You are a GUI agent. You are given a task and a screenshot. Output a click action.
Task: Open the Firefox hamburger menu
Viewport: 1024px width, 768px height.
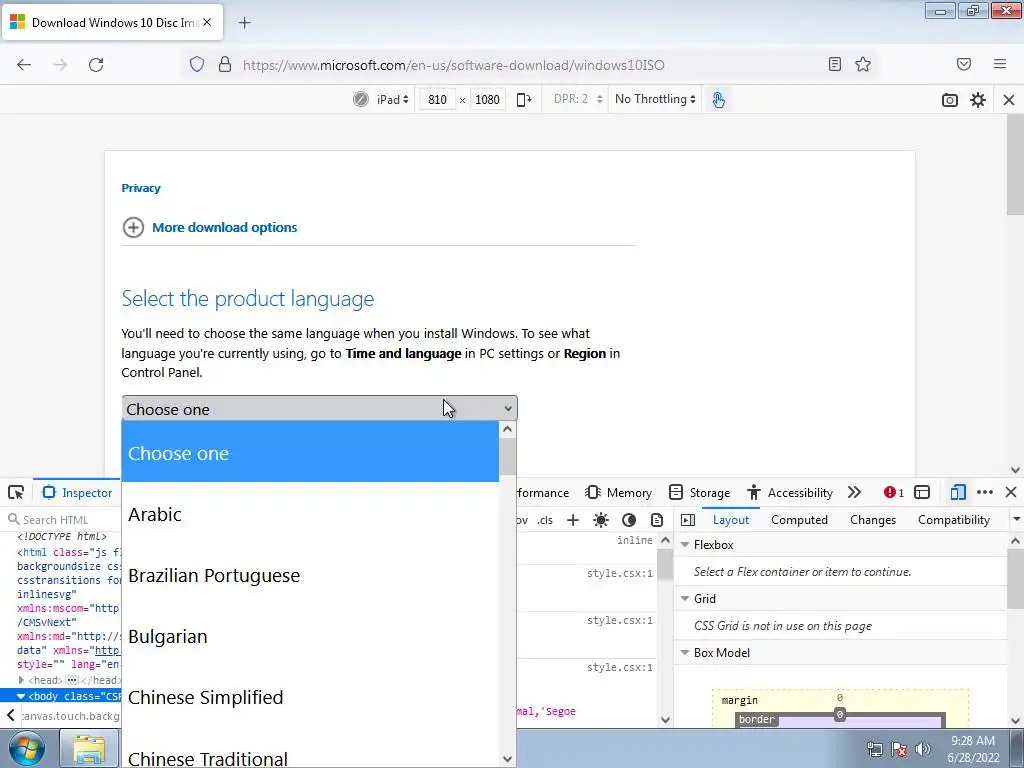click(x=1000, y=64)
